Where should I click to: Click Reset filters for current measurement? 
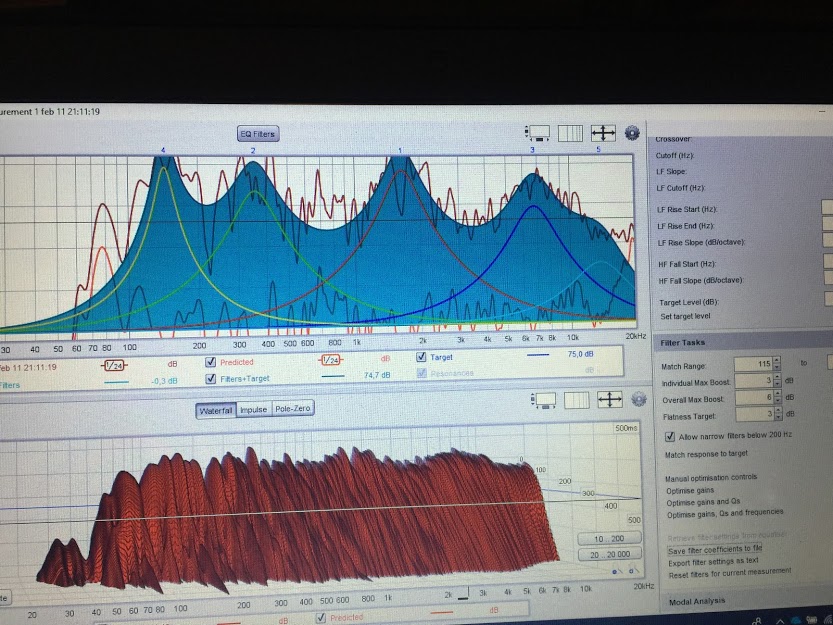coord(730,574)
